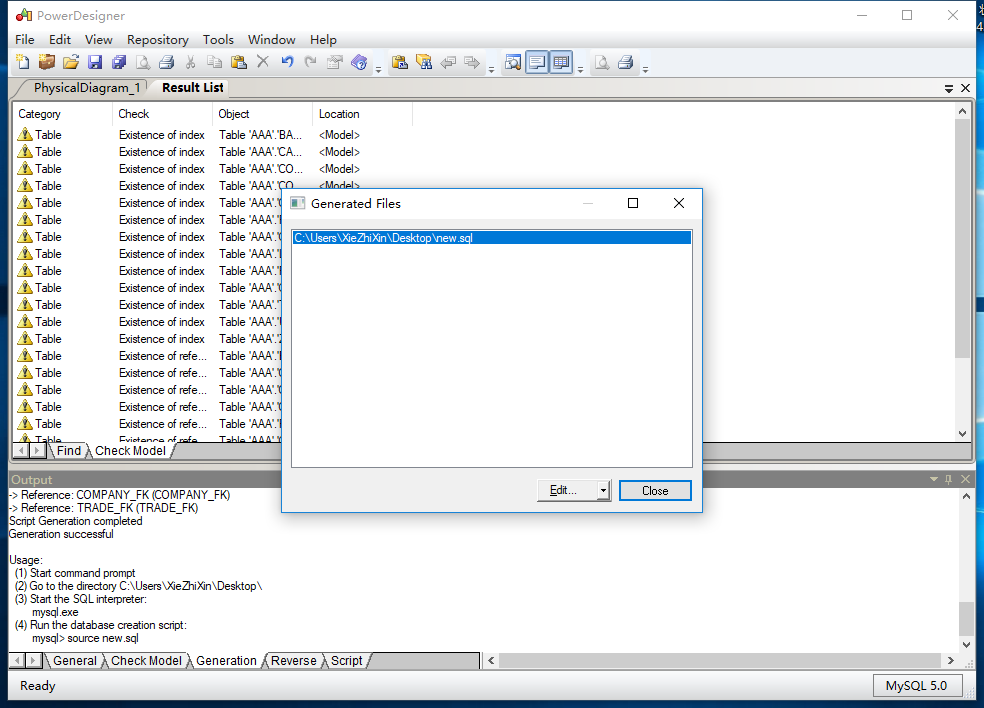Screen dimensions: 984x708
Task: Toggle the Output window toolbar button
Action: click(x=537, y=62)
